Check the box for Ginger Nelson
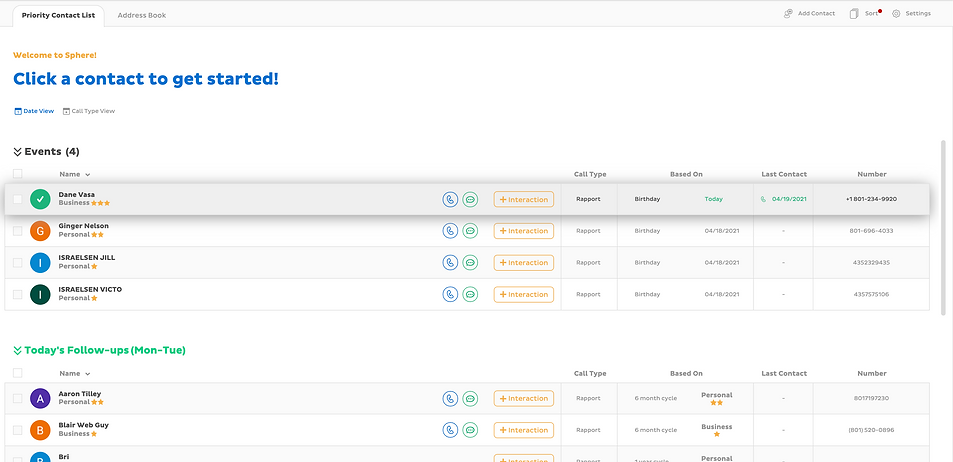The image size is (953, 462). 18,231
